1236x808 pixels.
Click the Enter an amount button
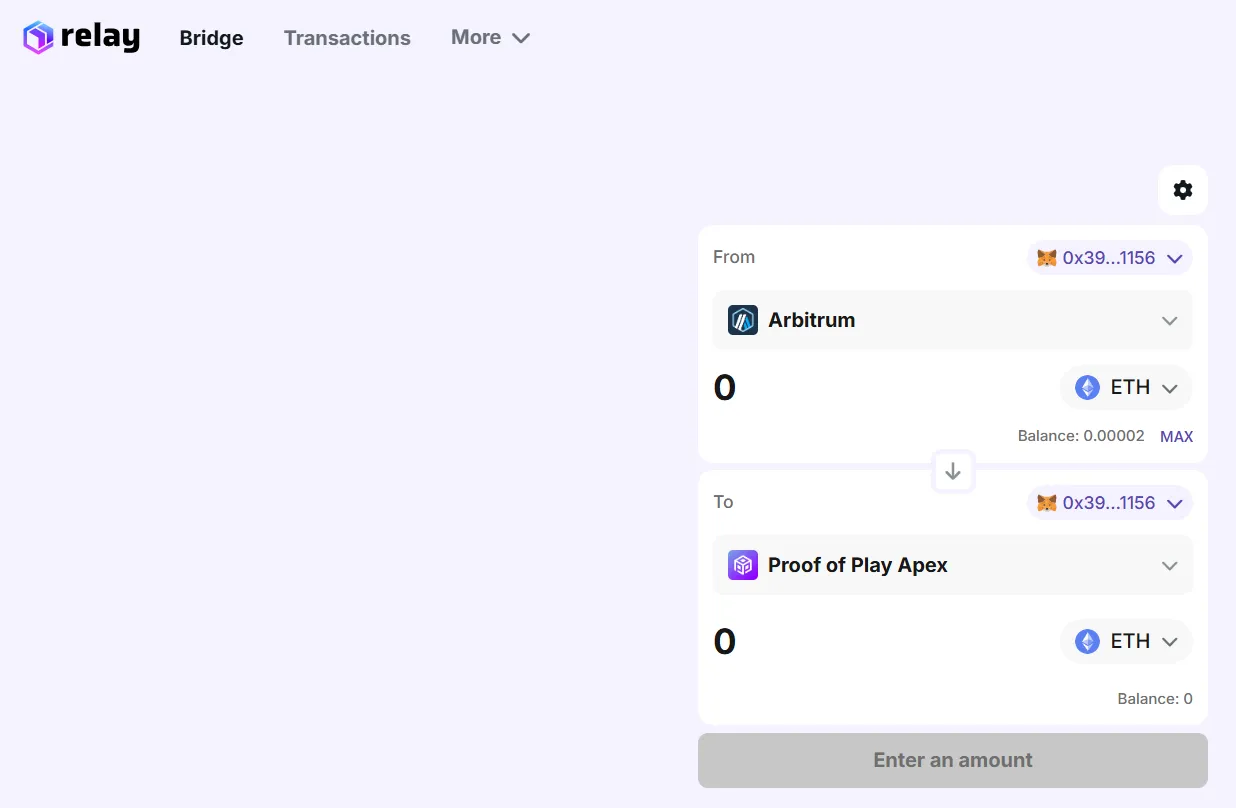pyautogui.click(x=953, y=760)
